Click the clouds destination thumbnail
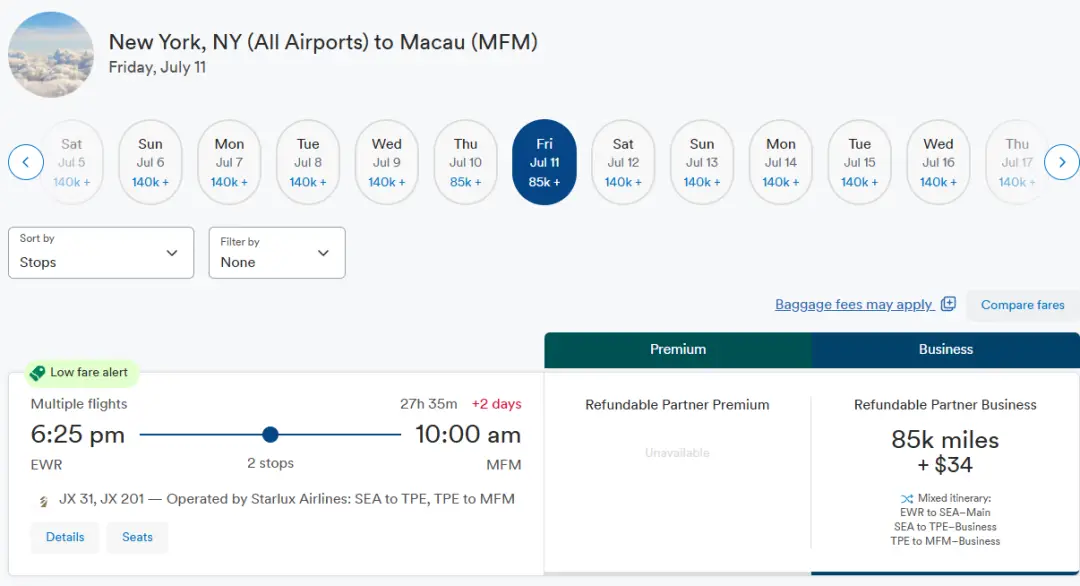Viewport: 1080px width, 586px height. pos(51,55)
